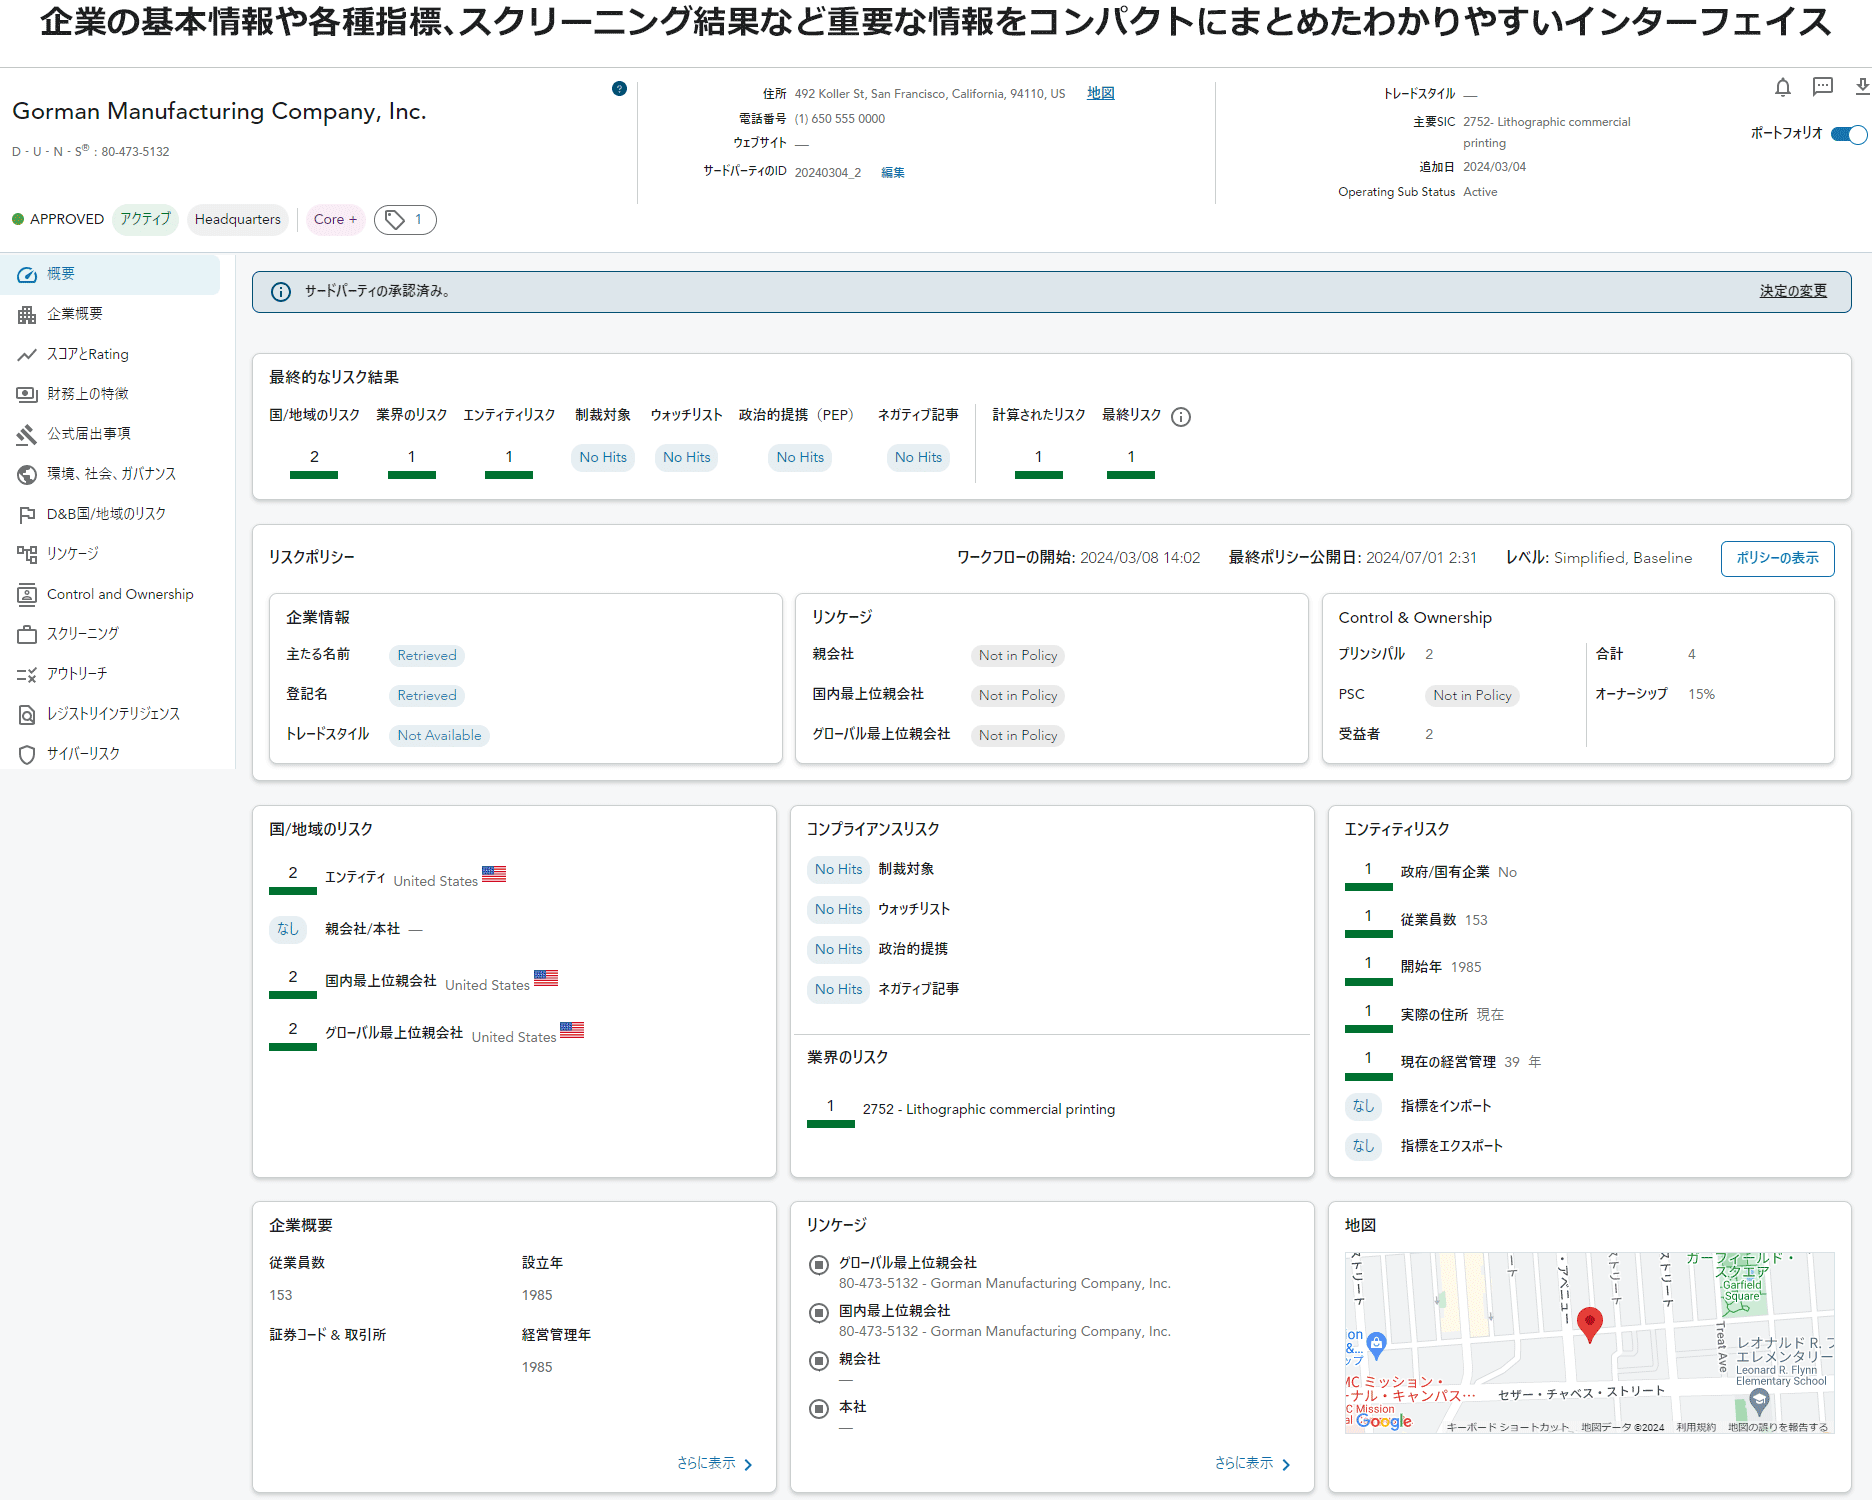Screen dimensions: 1872x1500
Task: Go to 環境、社会、ガバナンス section
Action: pos(110,474)
